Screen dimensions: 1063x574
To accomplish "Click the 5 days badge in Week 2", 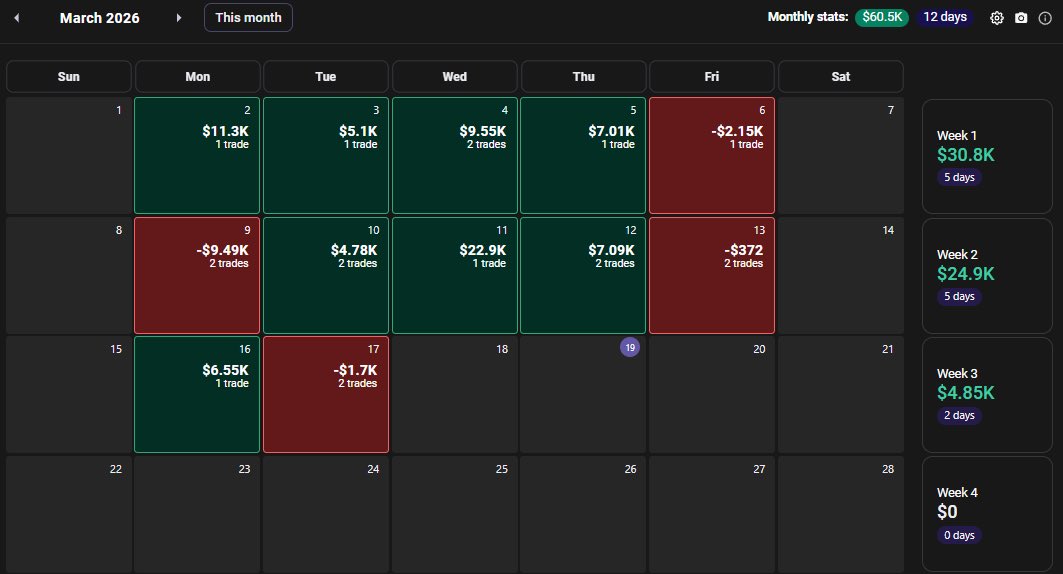I will (x=959, y=297).
